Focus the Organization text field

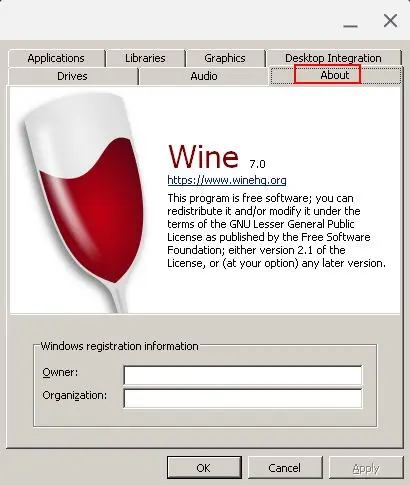[x=243, y=398]
